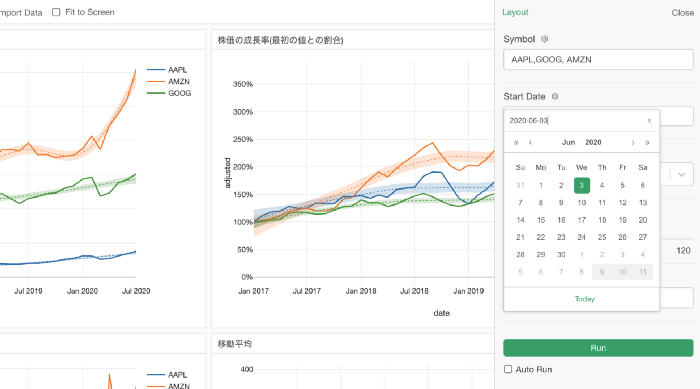Close the parameter side panel
The image size is (700, 389).
click(x=683, y=13)
